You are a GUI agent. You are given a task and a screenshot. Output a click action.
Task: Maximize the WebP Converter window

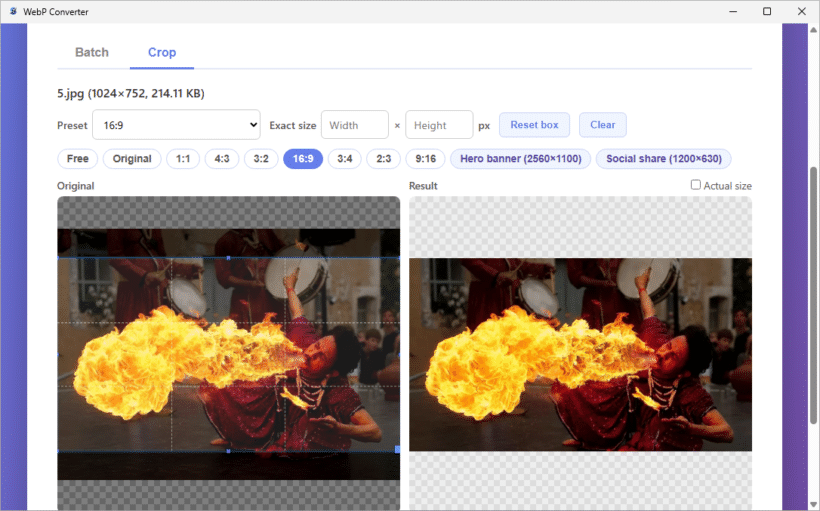(x=767, y=11)
